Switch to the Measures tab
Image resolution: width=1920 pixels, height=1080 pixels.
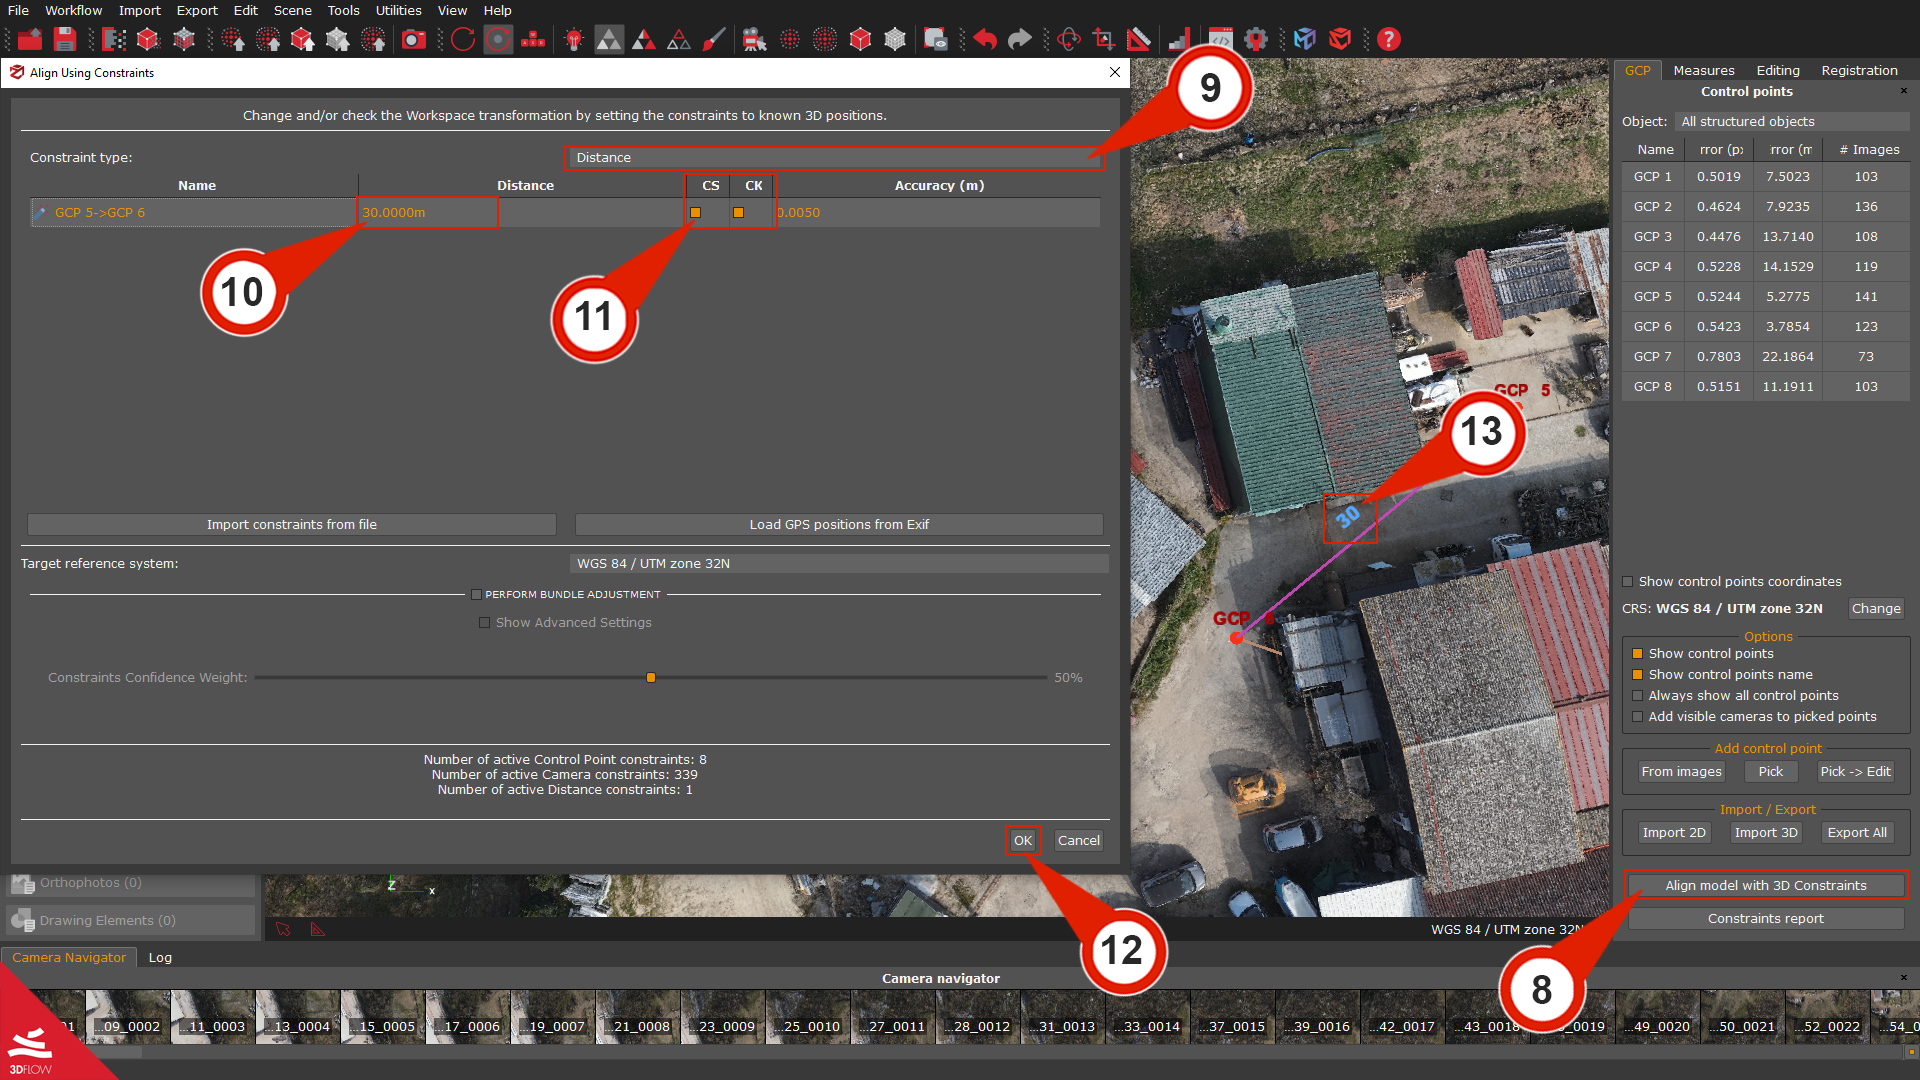click(x=1703, y=70)
